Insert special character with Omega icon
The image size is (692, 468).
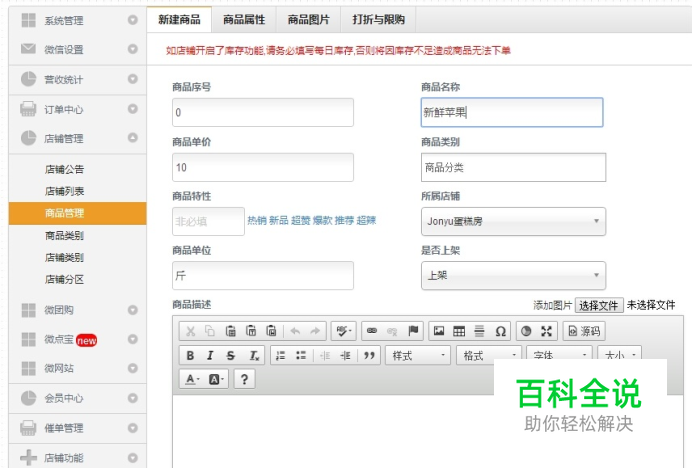point(500,331)
